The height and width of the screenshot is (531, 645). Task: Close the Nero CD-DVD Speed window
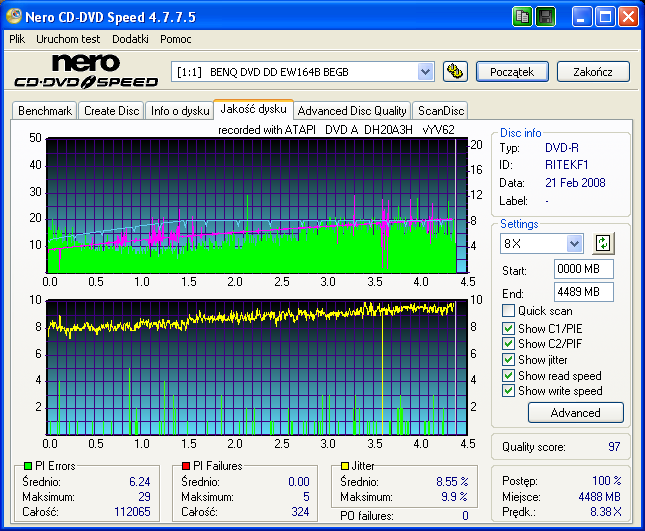(x=629, y=17)
